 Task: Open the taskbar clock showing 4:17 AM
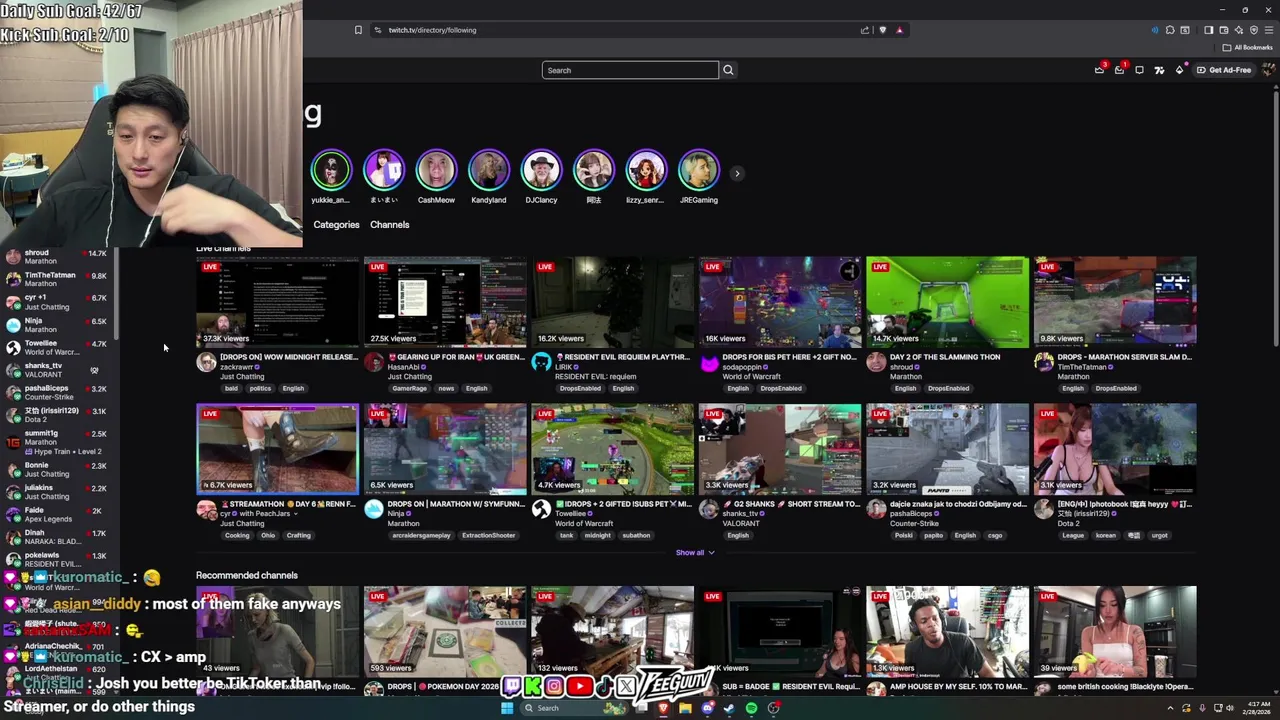1255,708
